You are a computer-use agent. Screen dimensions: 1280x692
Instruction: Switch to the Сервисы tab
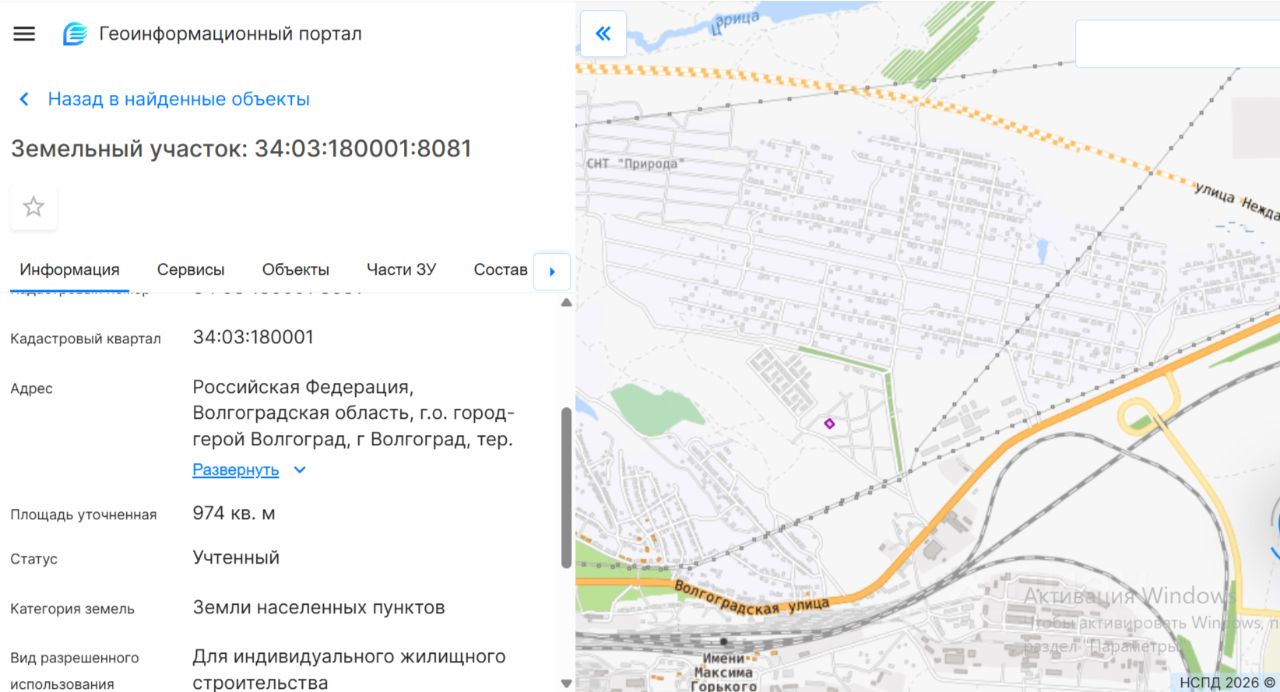(191, 270)
